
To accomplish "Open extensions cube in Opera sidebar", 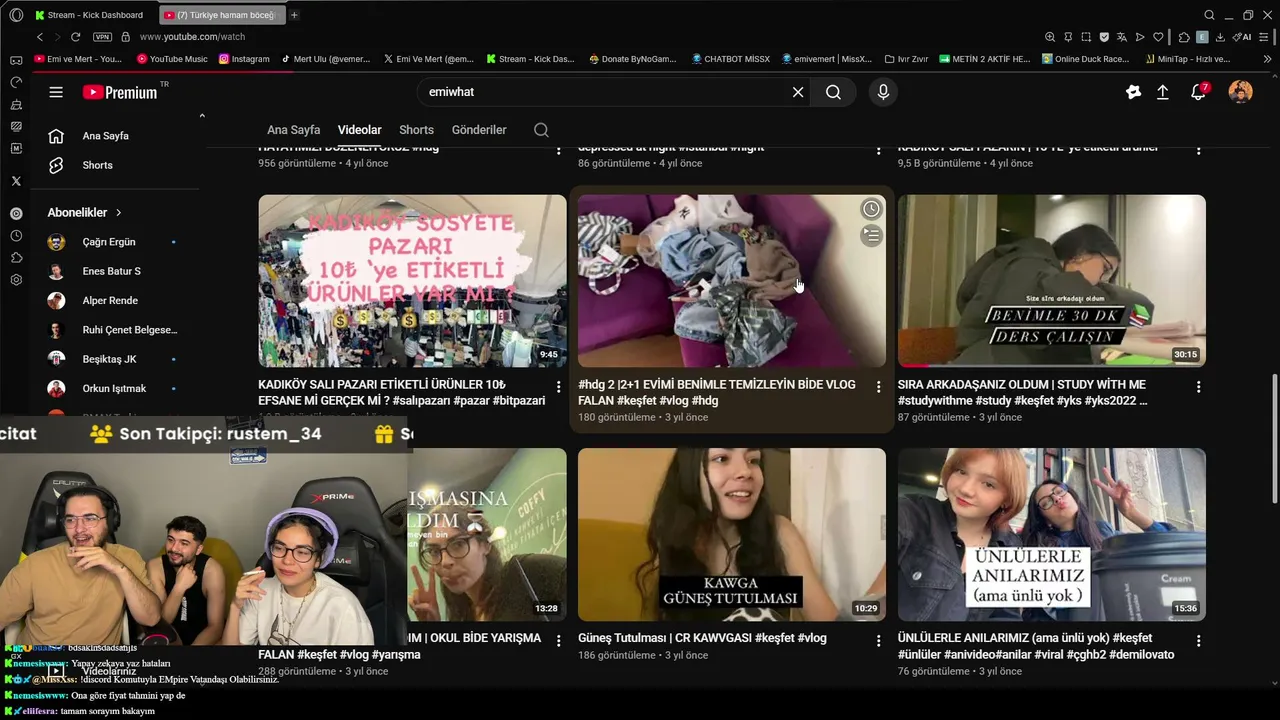I will point(16,258).
